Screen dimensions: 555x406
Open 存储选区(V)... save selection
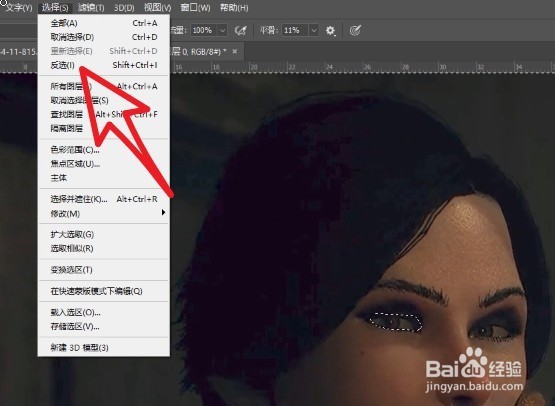pyautogui.click(x=104, y=327)
